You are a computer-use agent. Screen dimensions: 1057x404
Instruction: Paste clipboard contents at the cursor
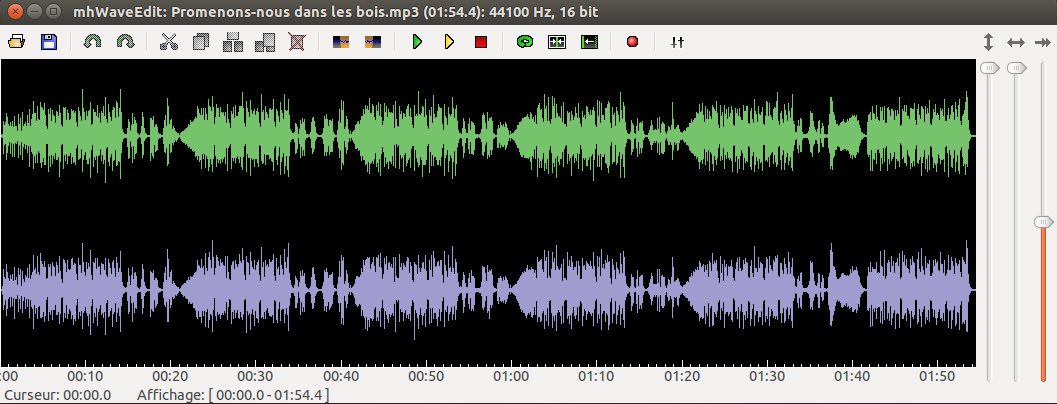233,42
